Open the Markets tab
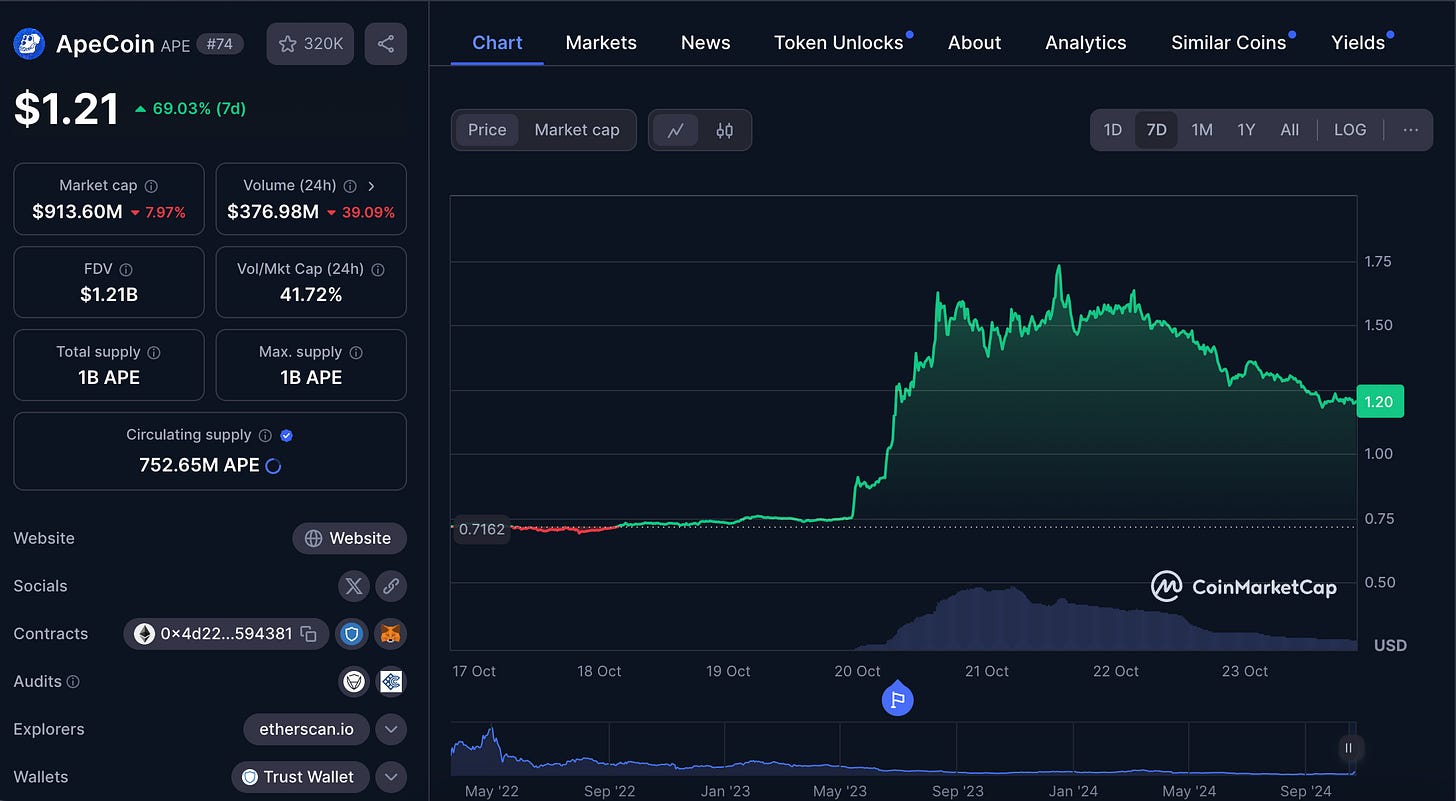1456x801 pixels. 601,43
